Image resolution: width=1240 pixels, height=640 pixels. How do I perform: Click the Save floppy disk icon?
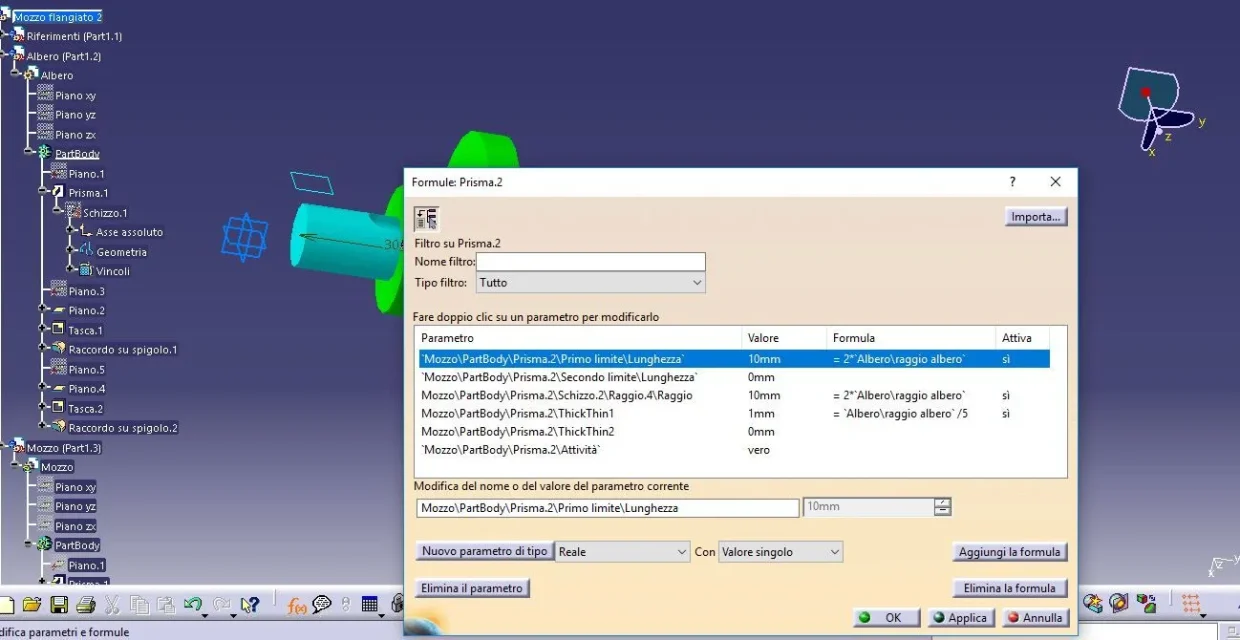(59, 605)
